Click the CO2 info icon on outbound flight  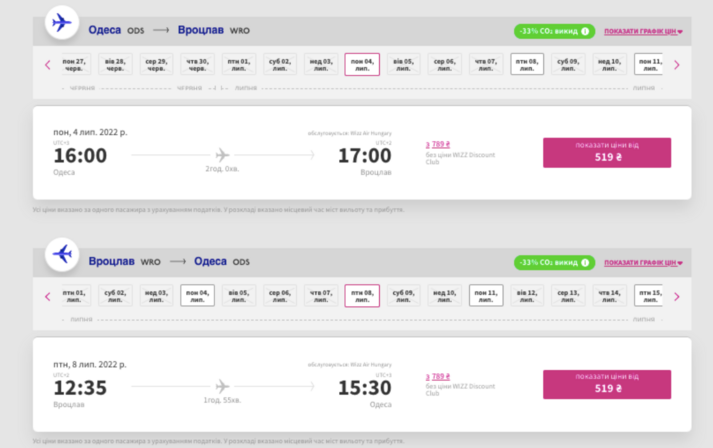coord(585,31)
